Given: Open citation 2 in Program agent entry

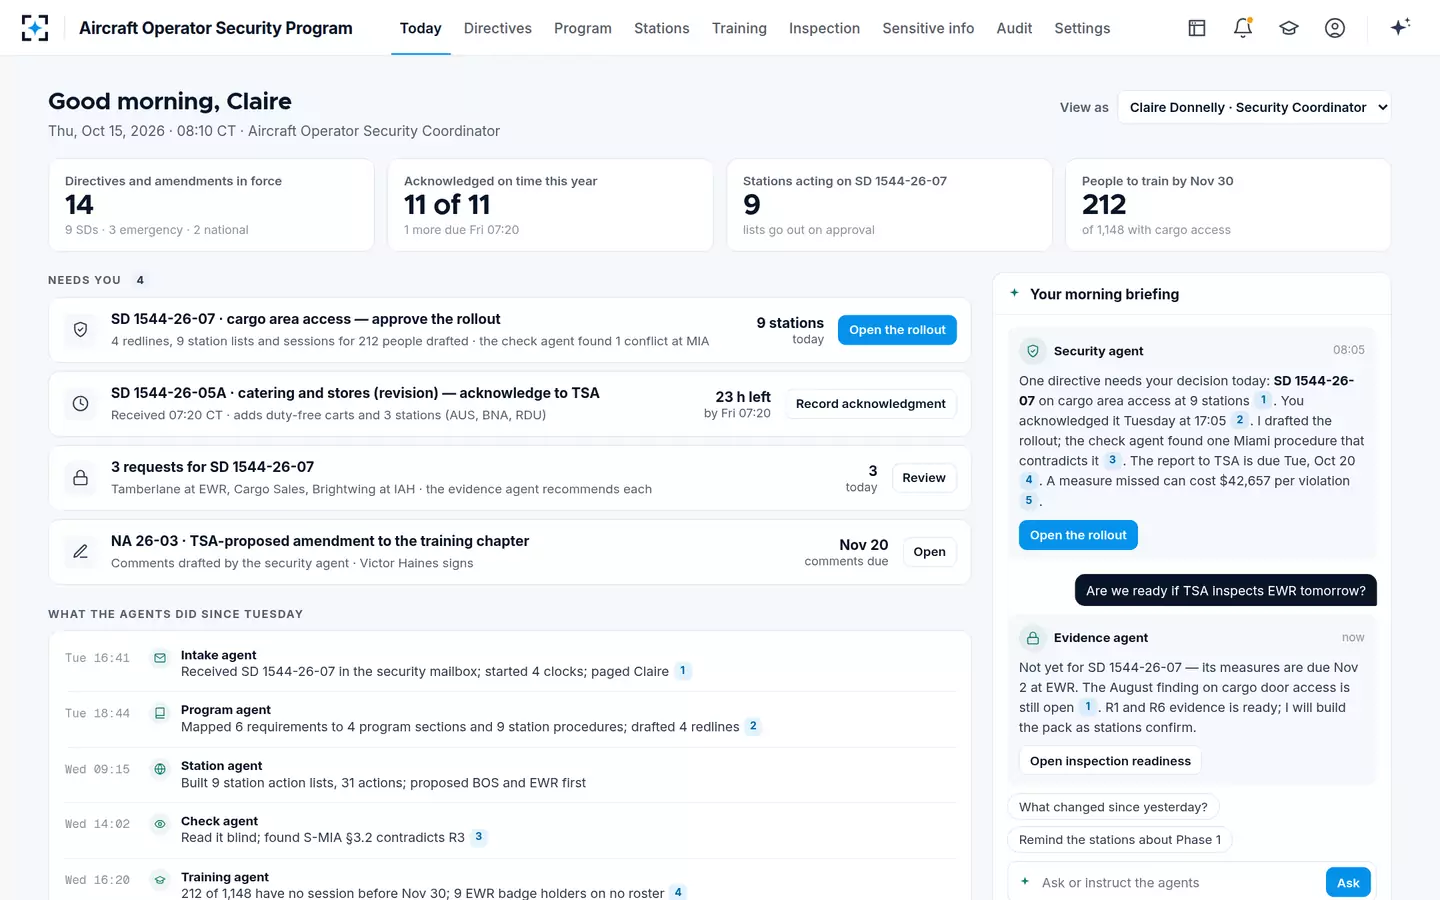Looking at the screenshot, I should (x=753, y=727).
